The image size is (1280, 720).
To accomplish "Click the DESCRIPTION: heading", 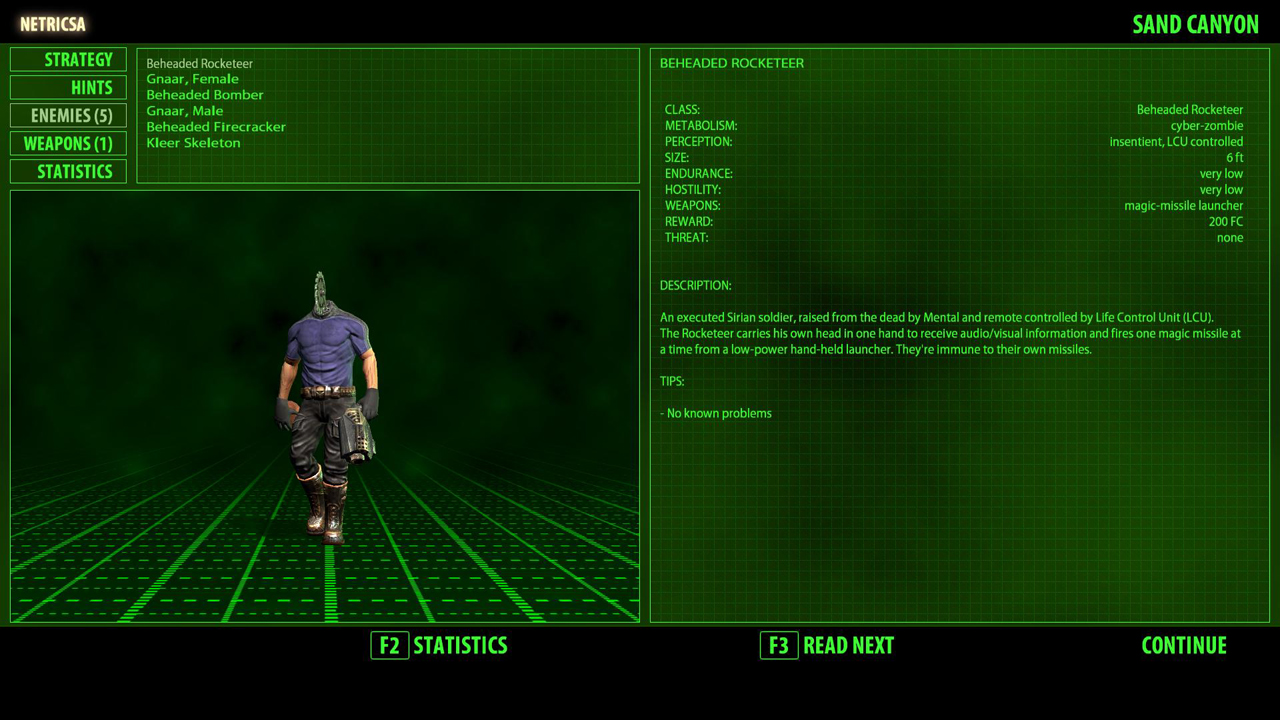I will tap(695, 286).
